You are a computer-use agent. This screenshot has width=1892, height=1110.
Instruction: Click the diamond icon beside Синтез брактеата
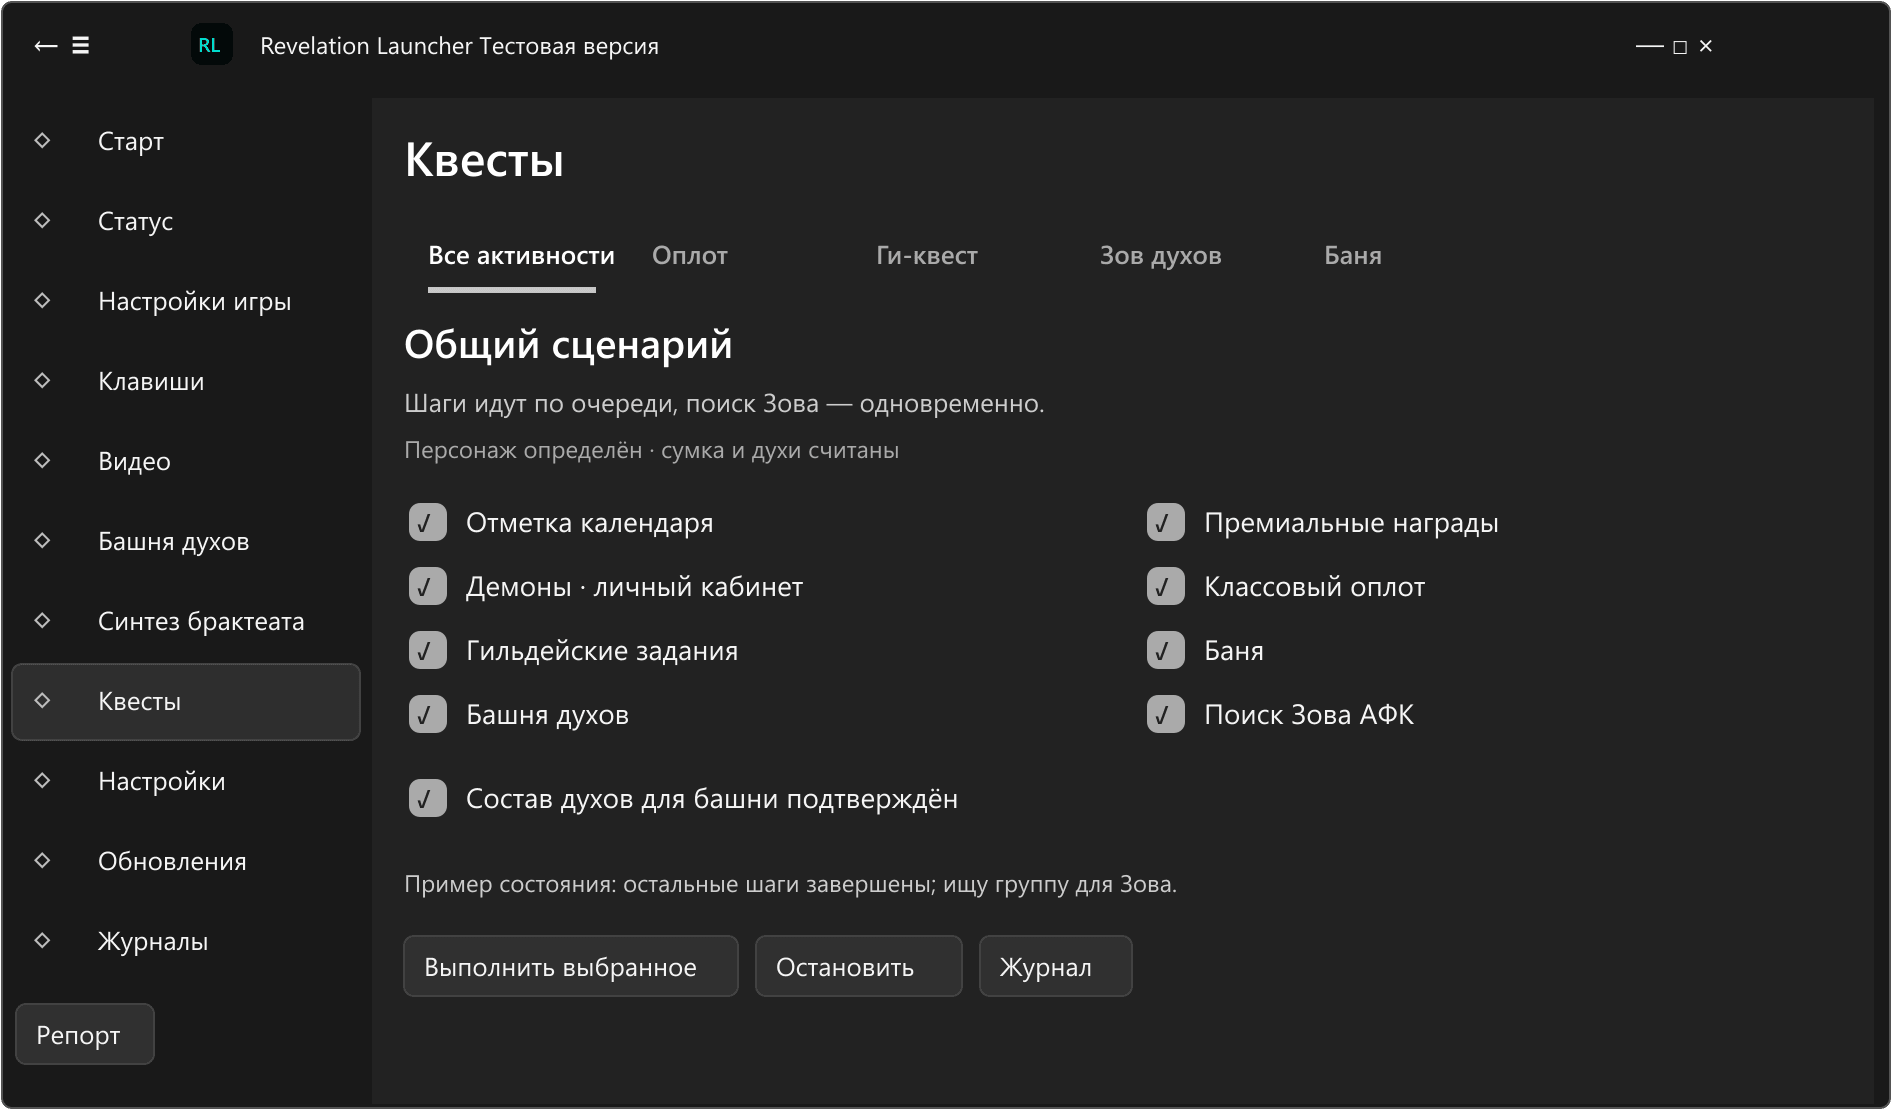pos(42,621)
